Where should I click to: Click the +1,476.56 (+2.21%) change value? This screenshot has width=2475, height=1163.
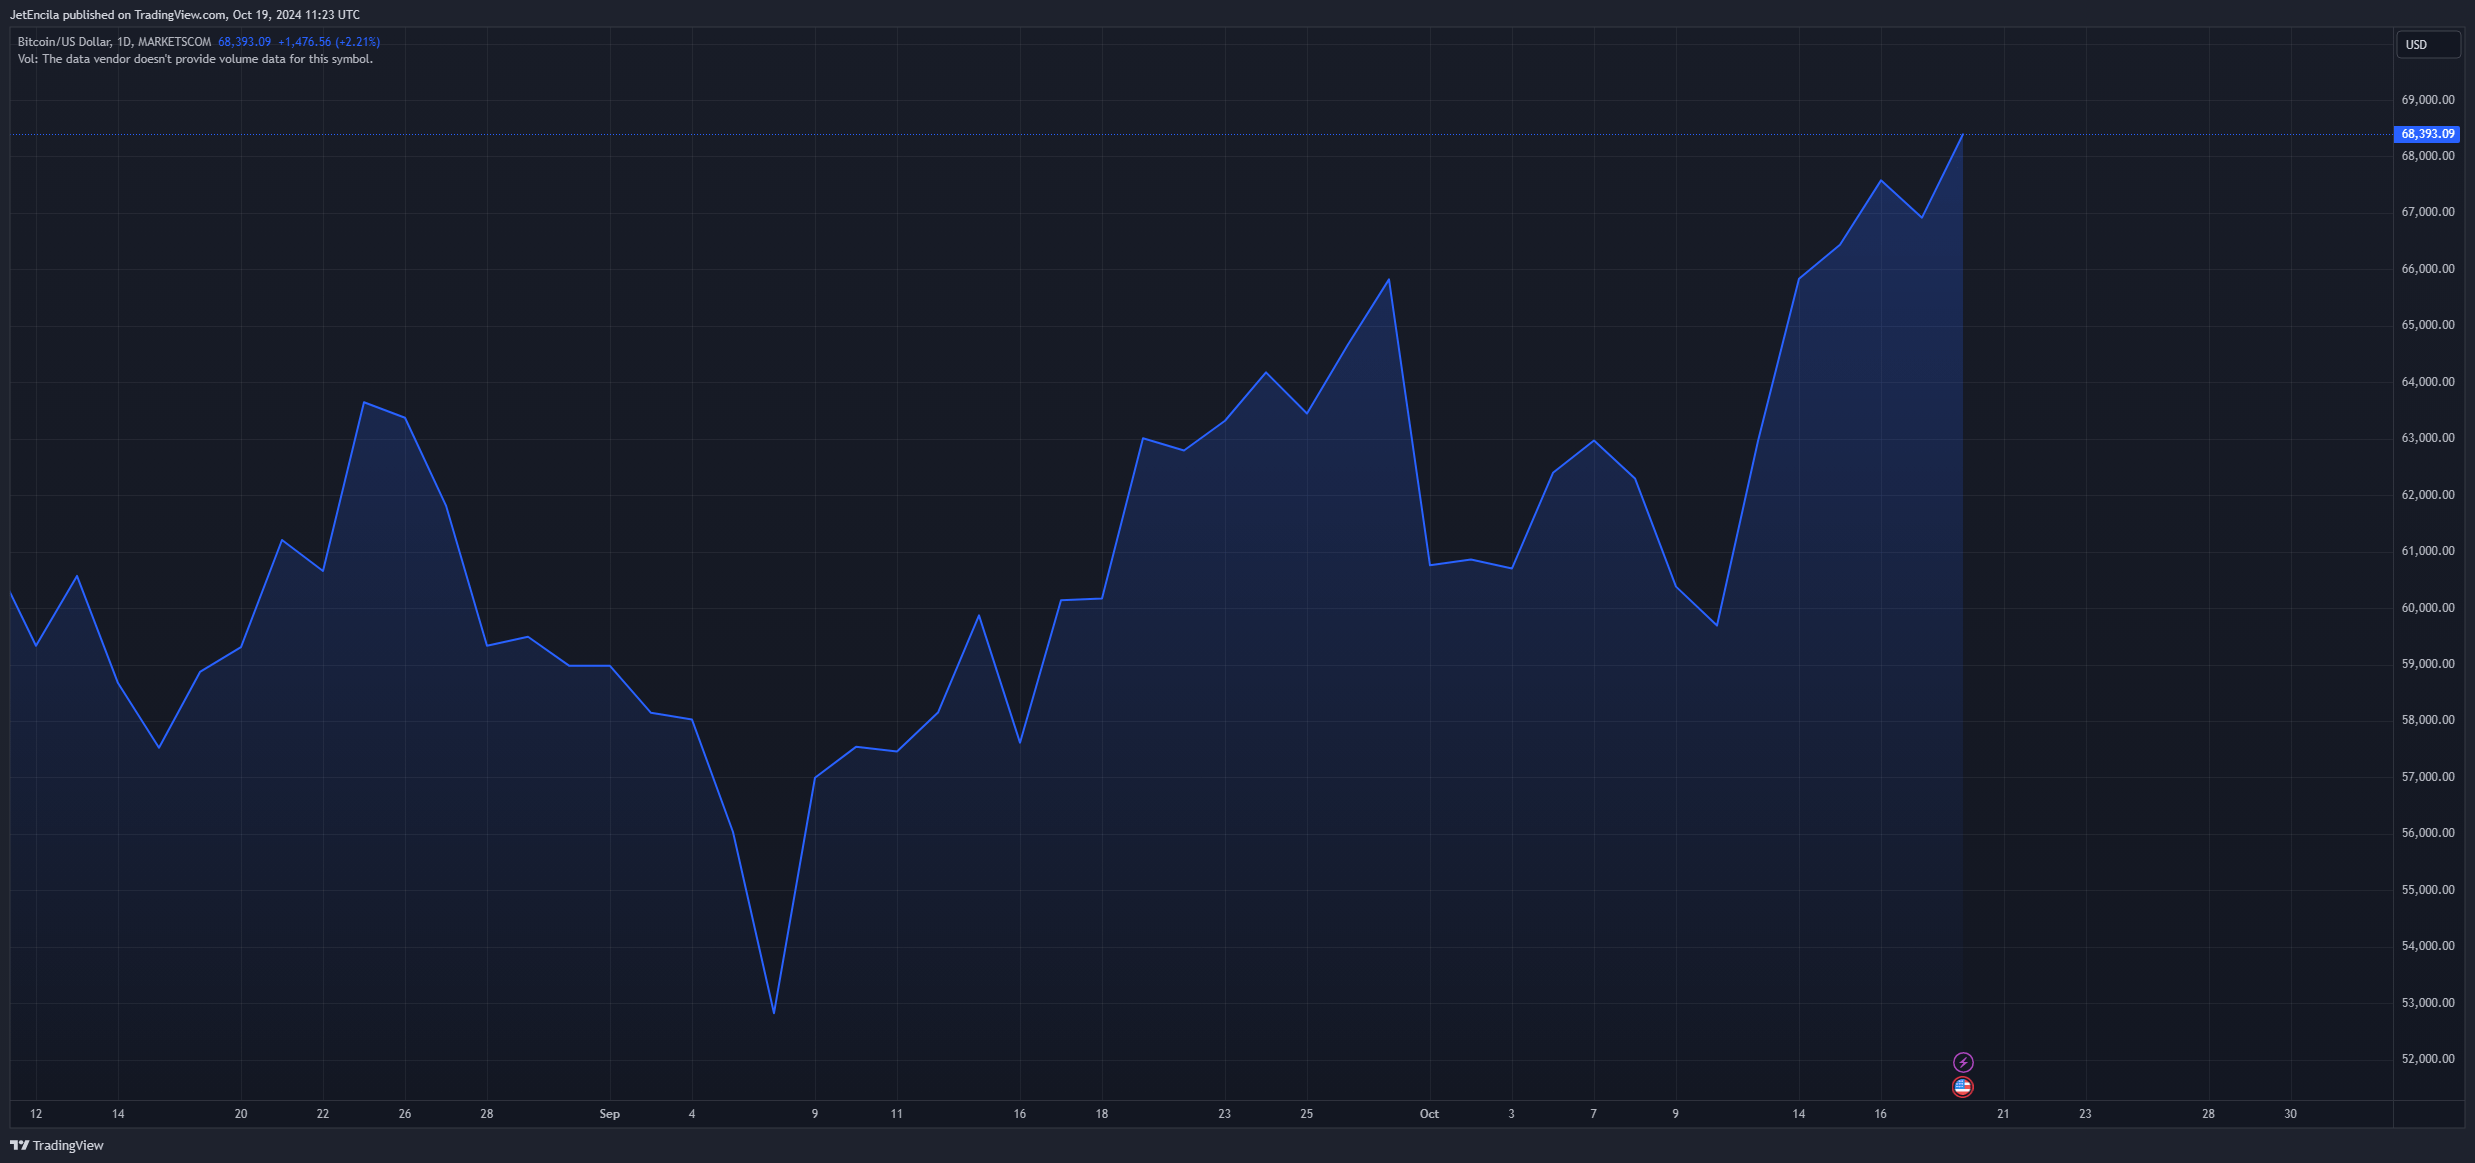[x=329, y=42]
